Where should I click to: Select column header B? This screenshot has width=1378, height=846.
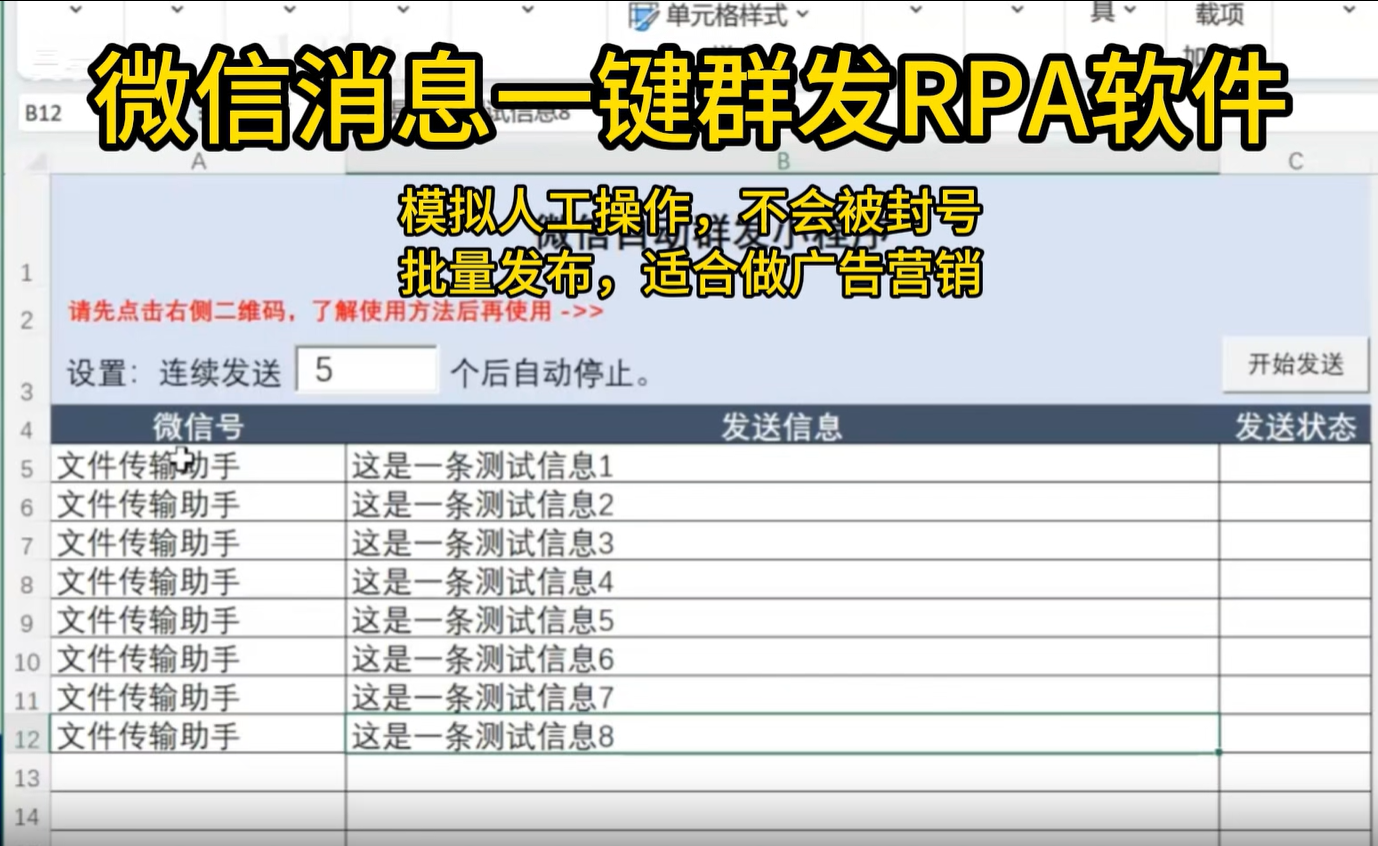point(783,160)
